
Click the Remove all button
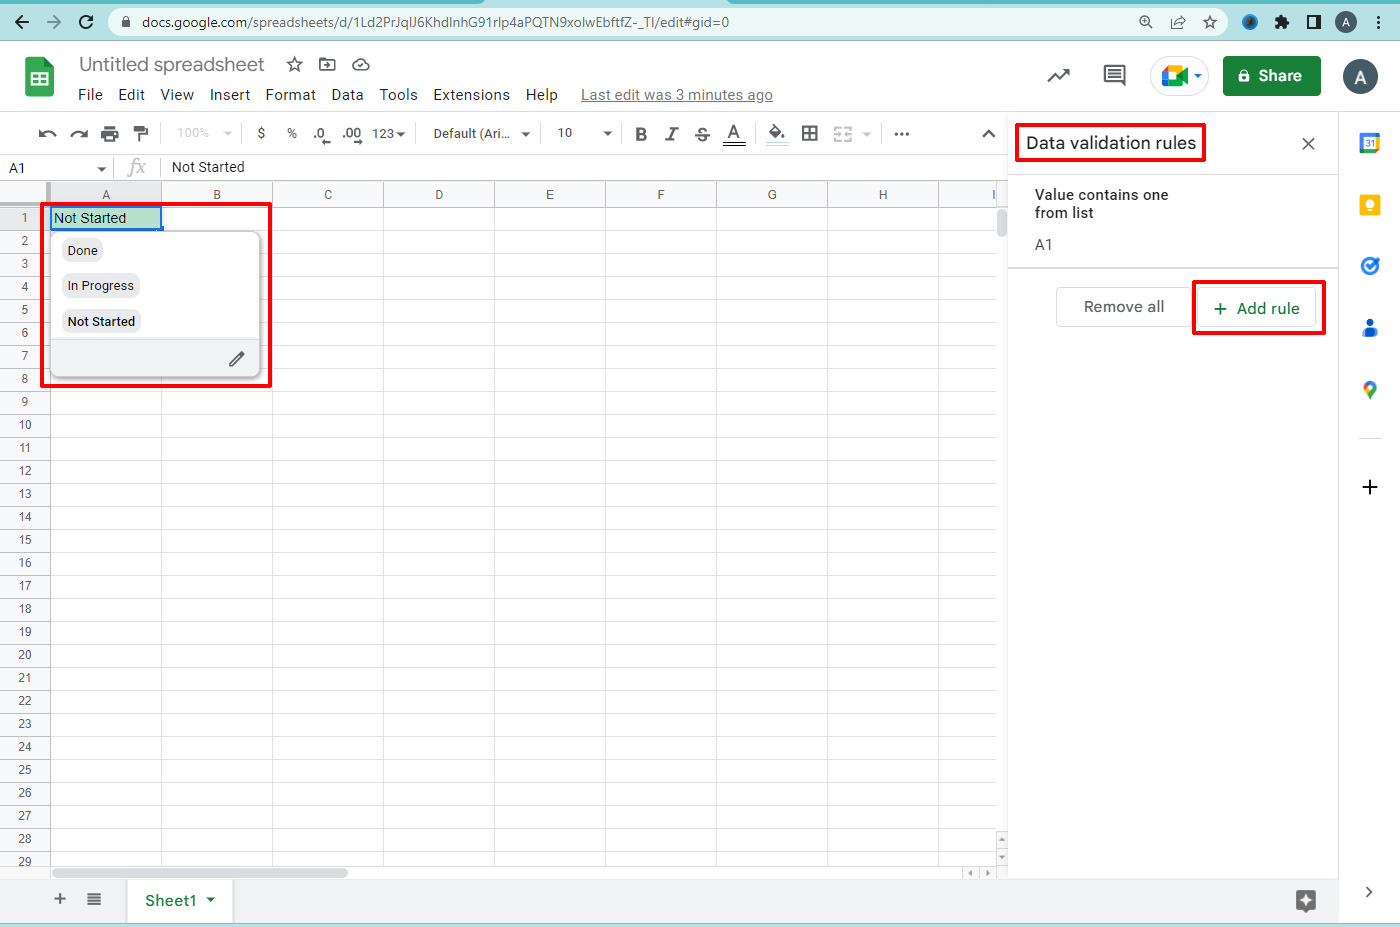(x=1123, y=307)
